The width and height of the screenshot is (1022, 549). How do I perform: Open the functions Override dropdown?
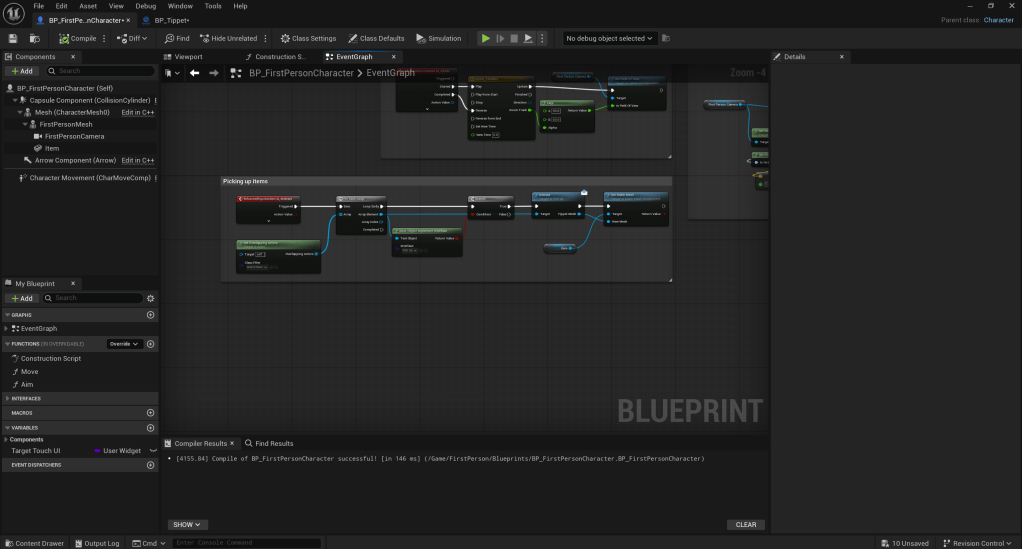pyautogui.click(x=124, y=344)
